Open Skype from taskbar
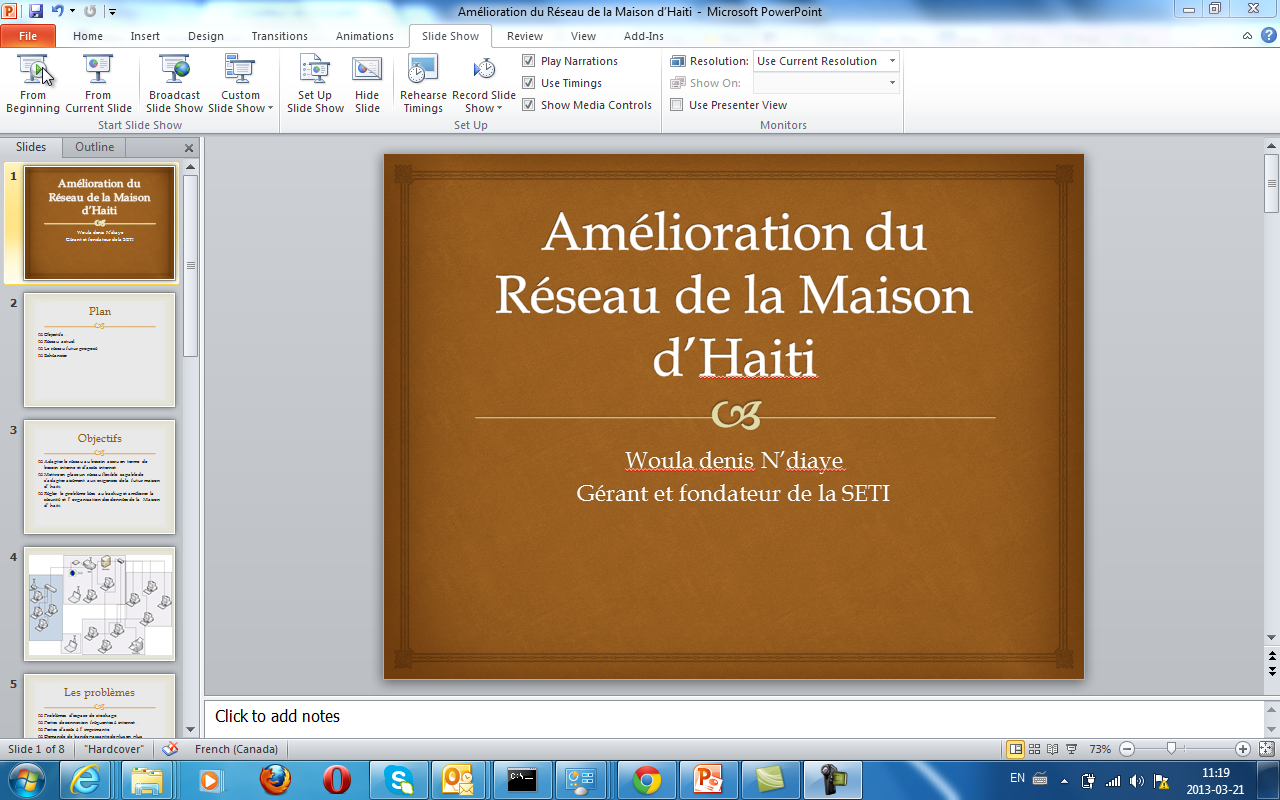 point(399,780)
